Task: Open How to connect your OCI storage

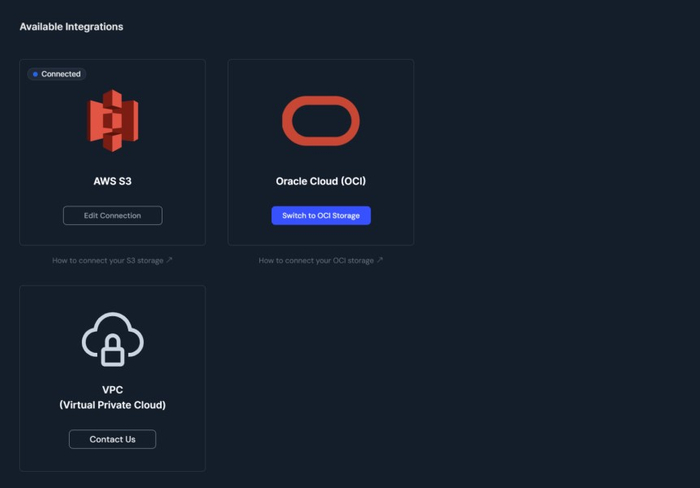Action: (x=315, y=261)
